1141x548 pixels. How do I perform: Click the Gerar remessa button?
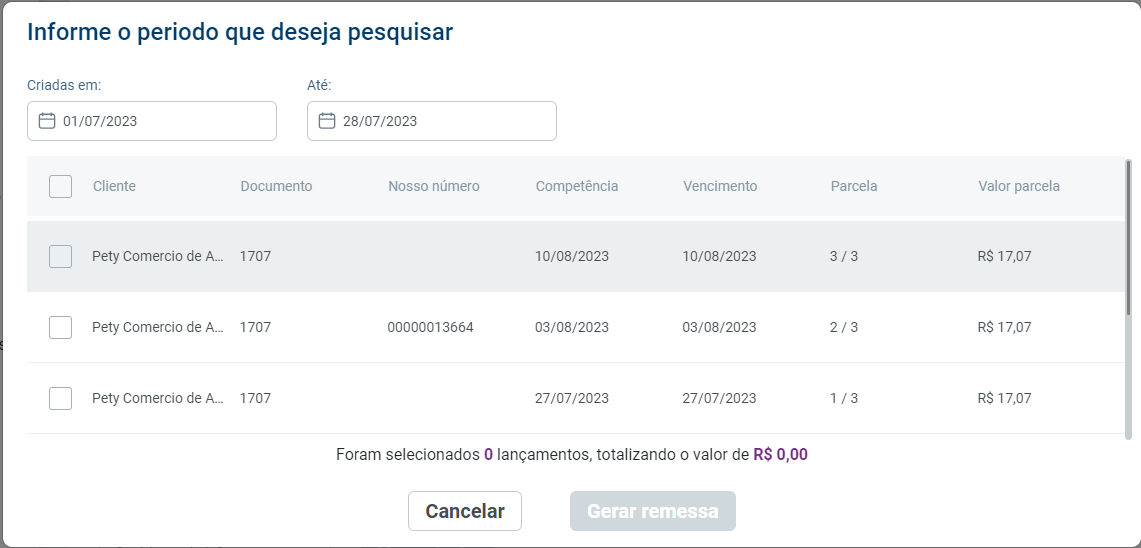tap(653, 511)
